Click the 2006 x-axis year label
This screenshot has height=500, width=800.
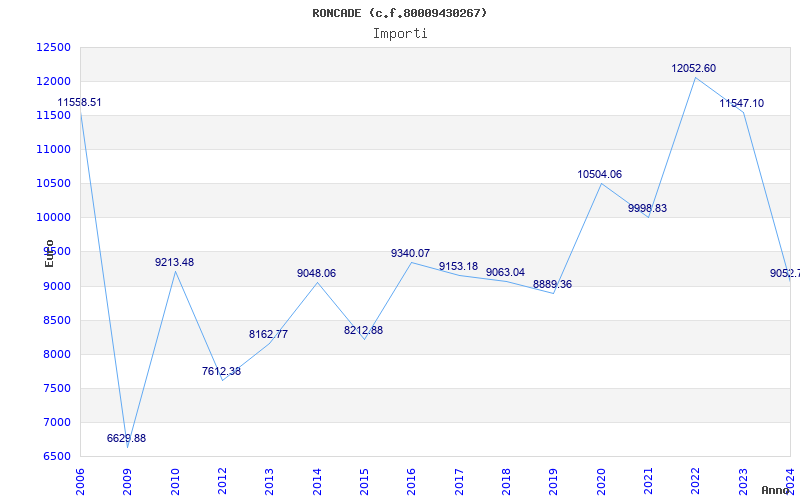click(x=80, y=482)
